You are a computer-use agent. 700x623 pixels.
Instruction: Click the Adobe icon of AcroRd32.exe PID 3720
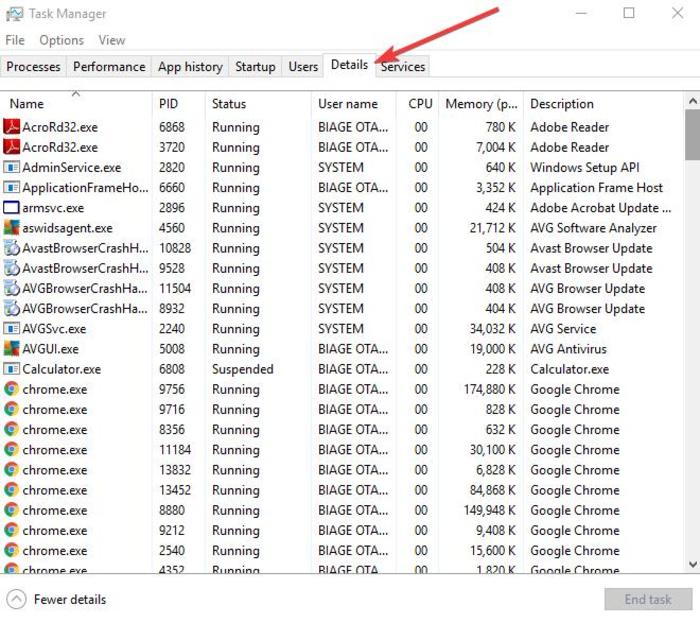point(12,147)
